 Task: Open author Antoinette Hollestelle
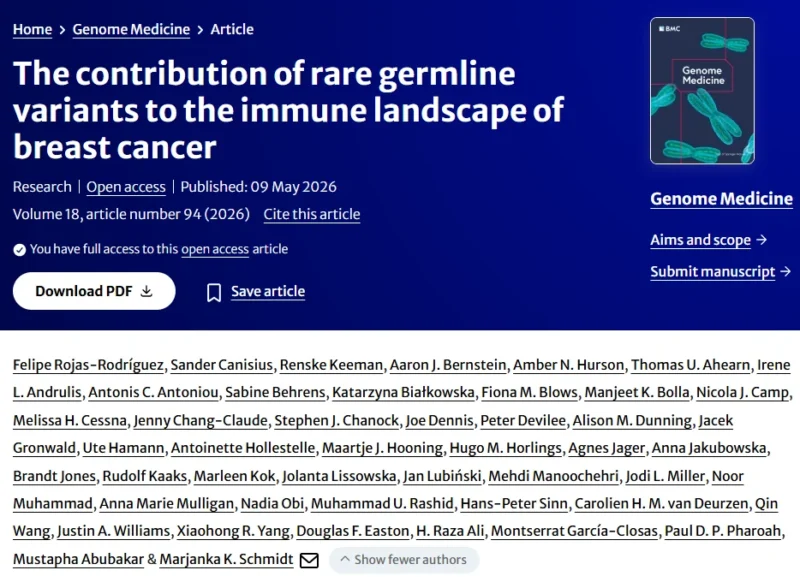pos(243,448)
